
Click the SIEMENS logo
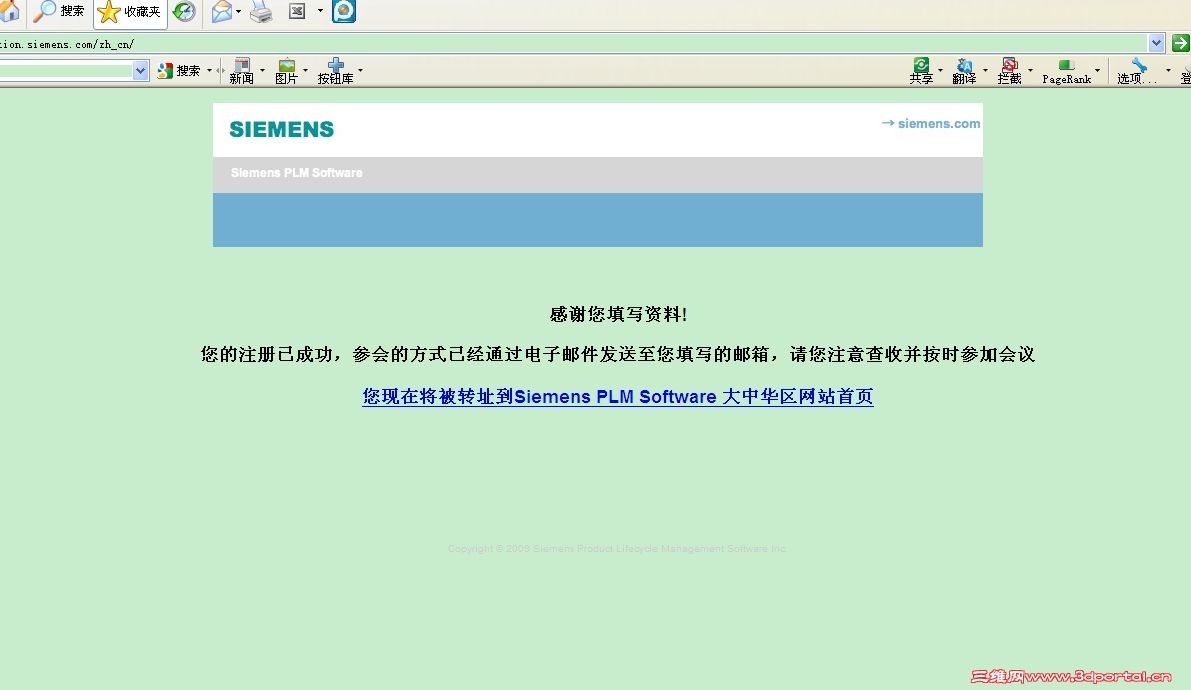coord(282,129)
